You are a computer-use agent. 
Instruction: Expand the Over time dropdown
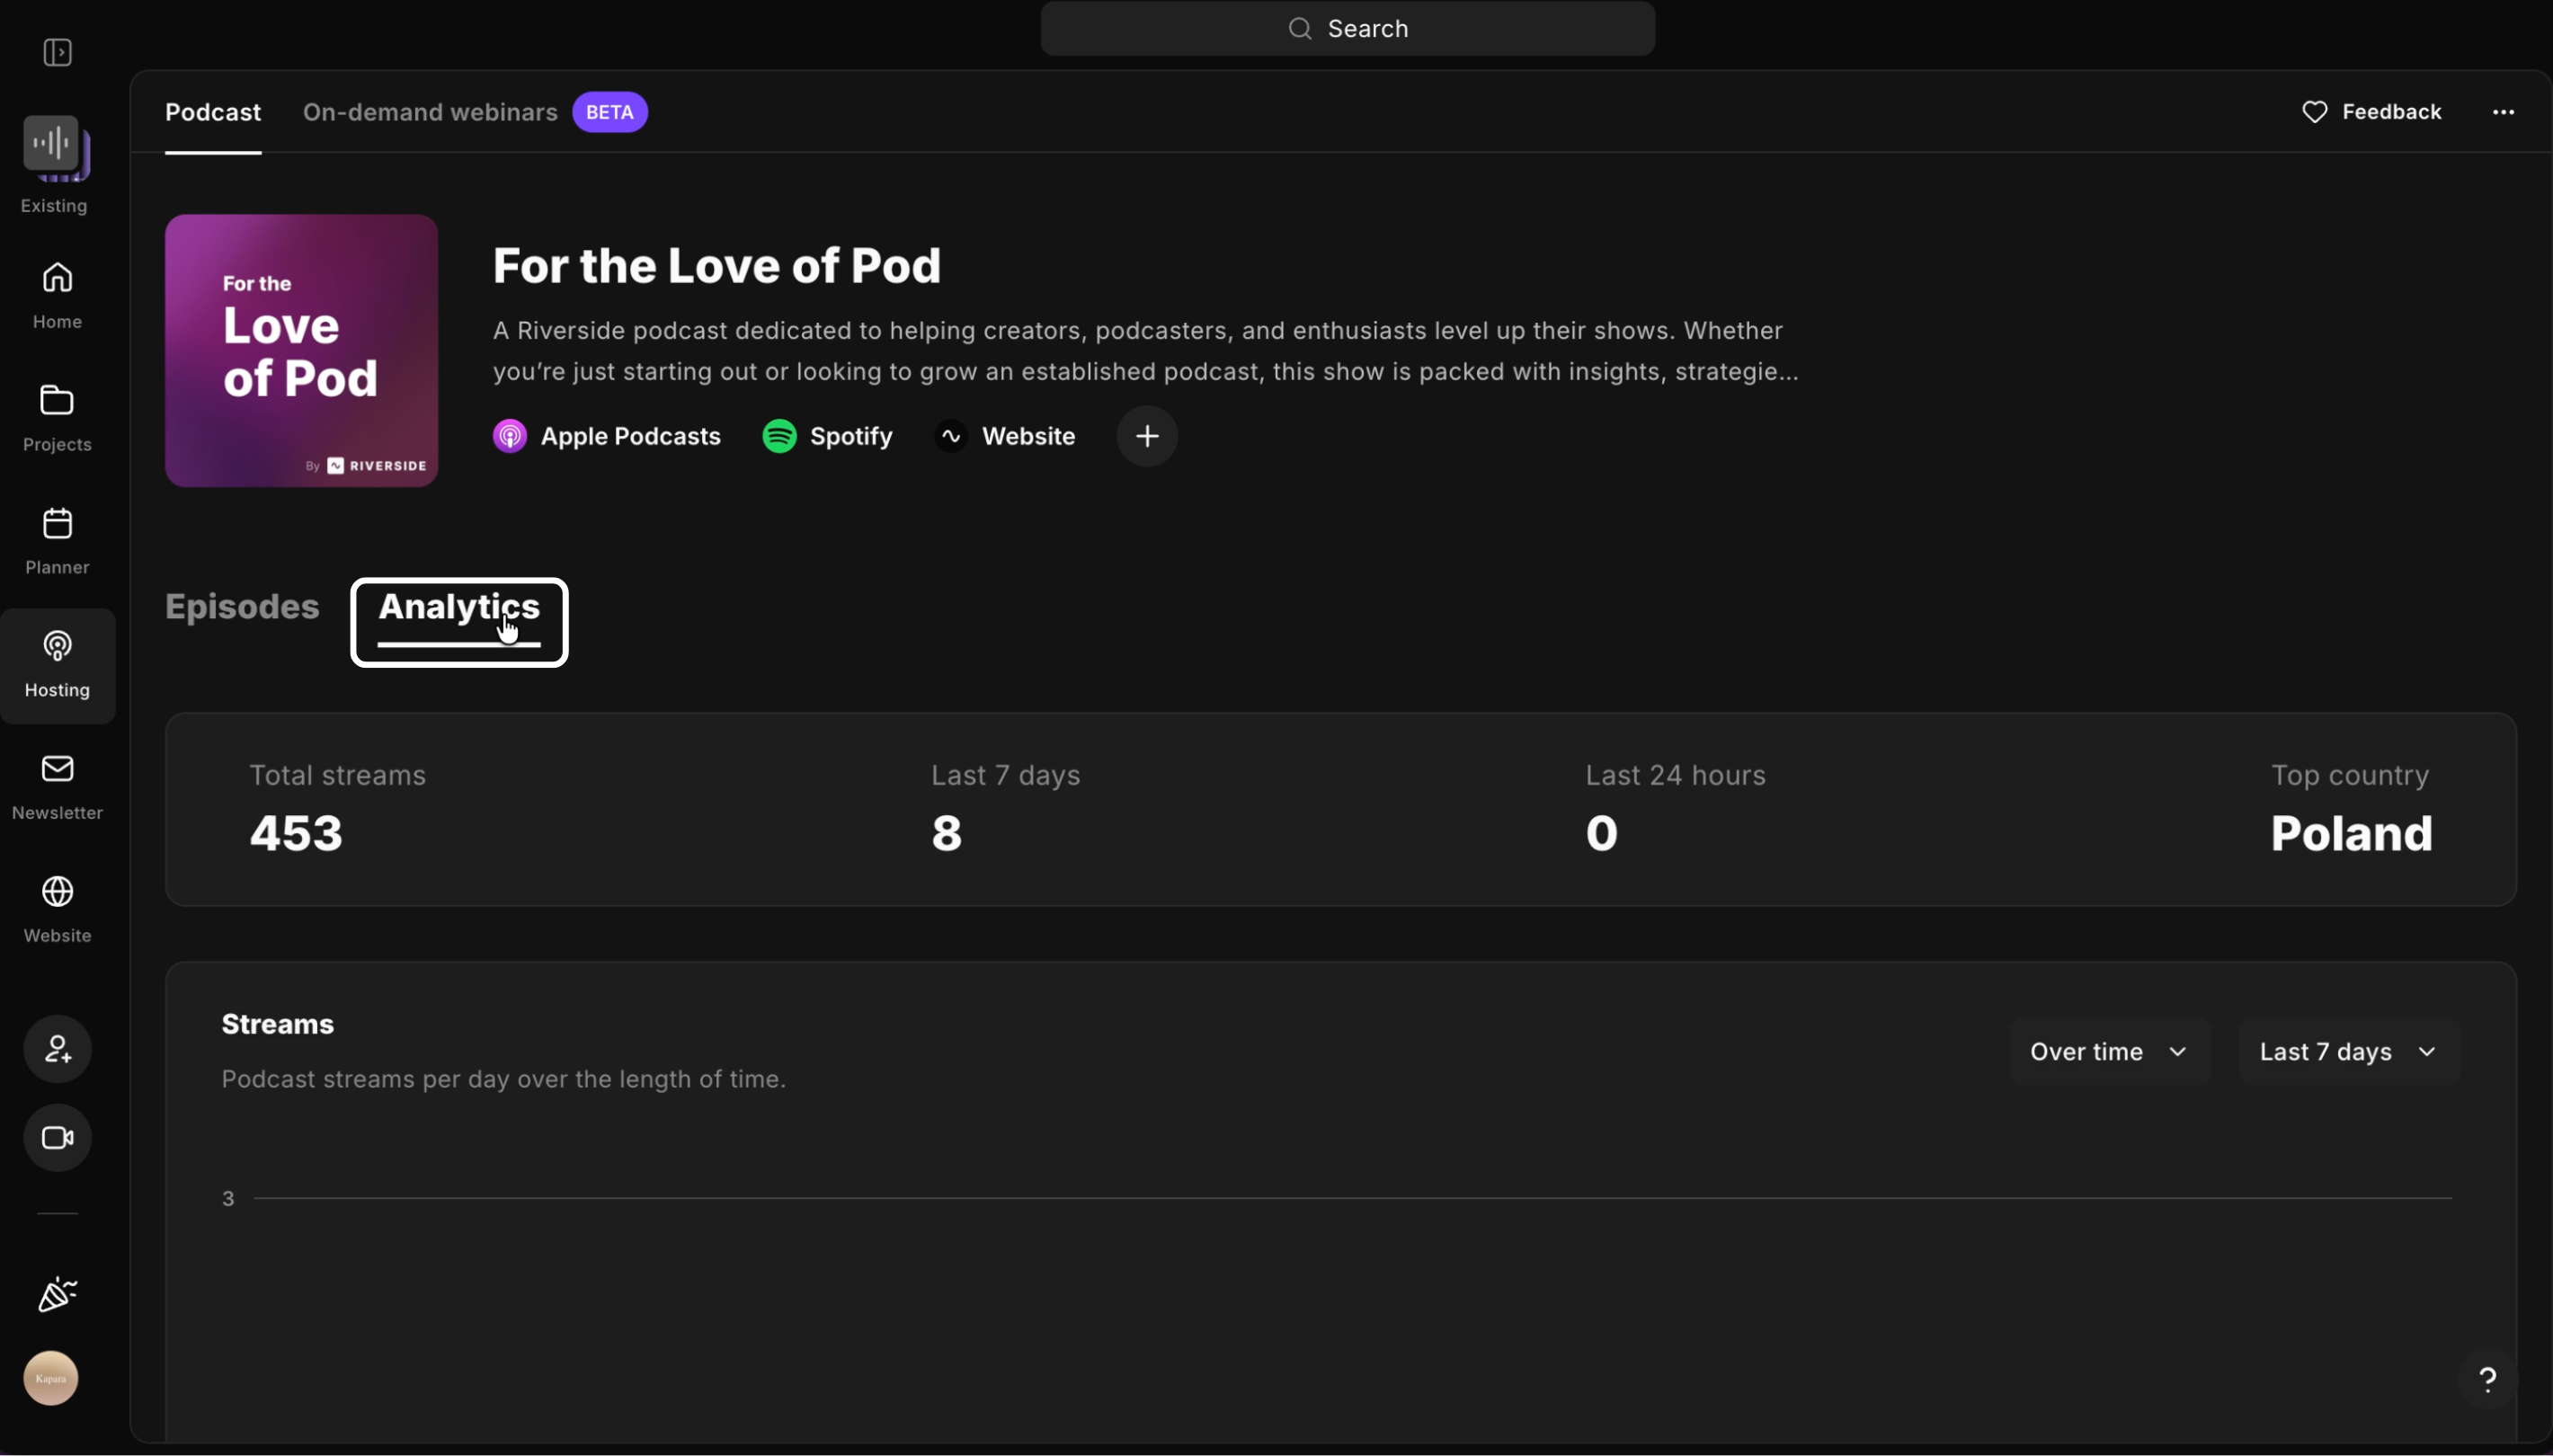click(x=2108, y=1052)
